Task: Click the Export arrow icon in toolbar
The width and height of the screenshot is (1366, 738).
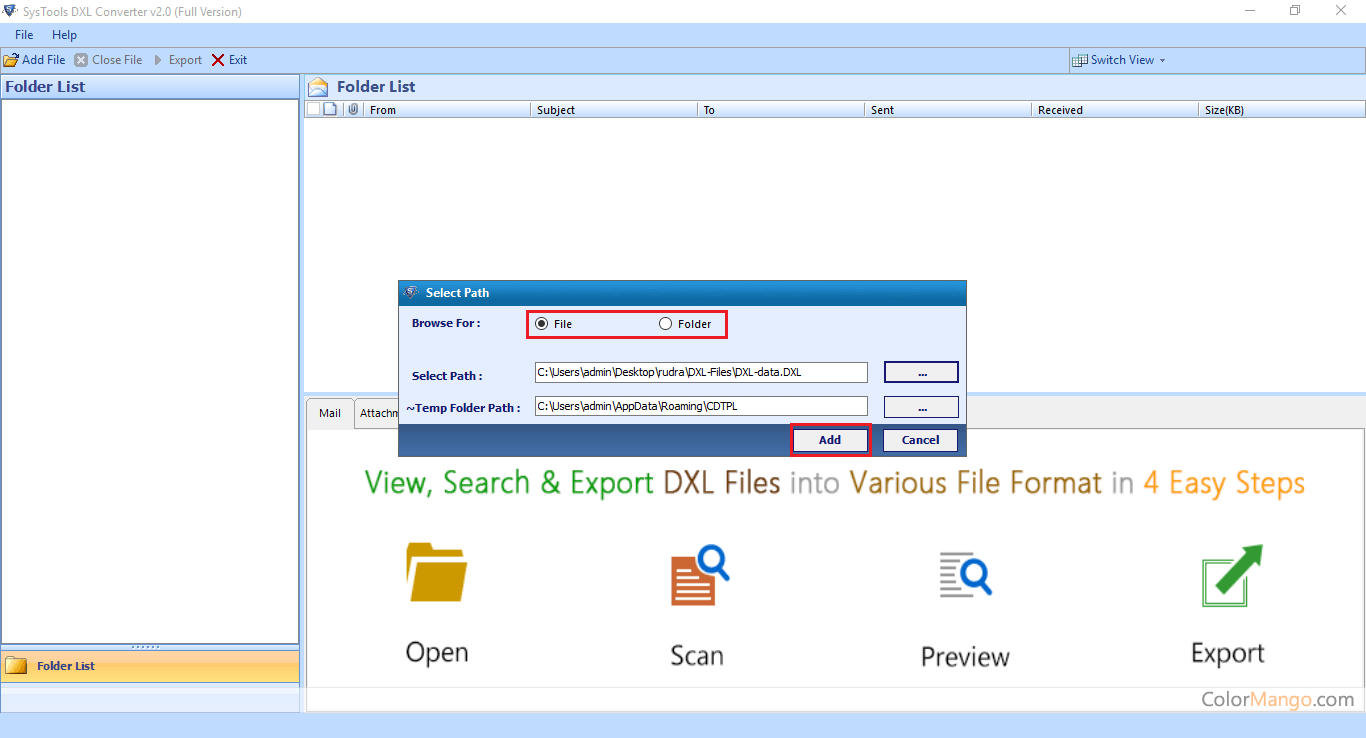Action: coord(158,60)
